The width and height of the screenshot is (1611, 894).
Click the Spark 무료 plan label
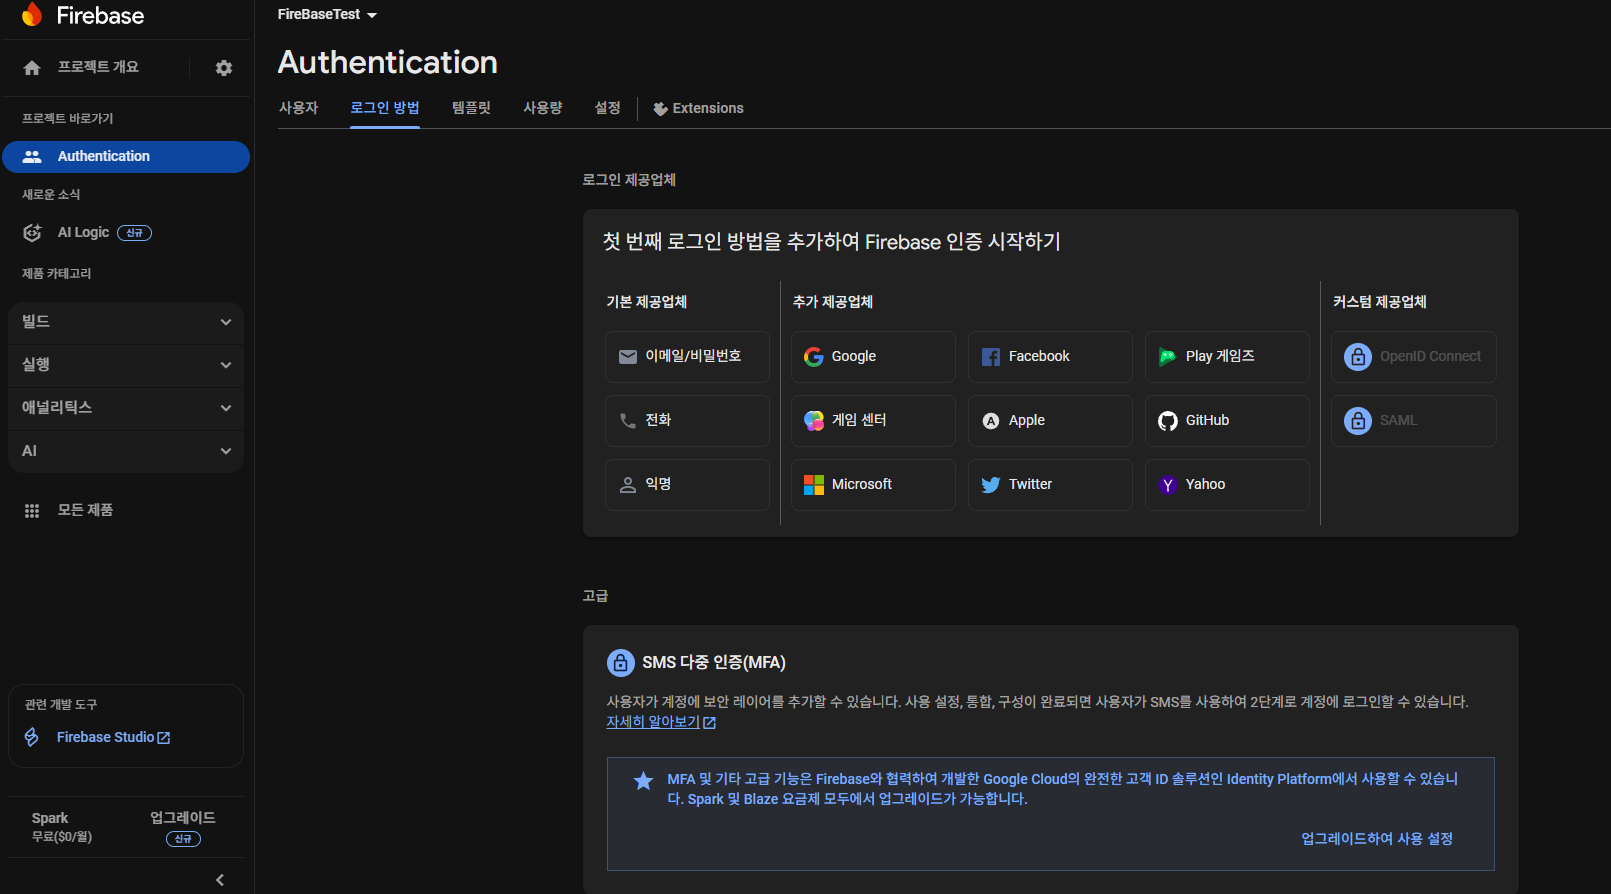pos(61,827)
